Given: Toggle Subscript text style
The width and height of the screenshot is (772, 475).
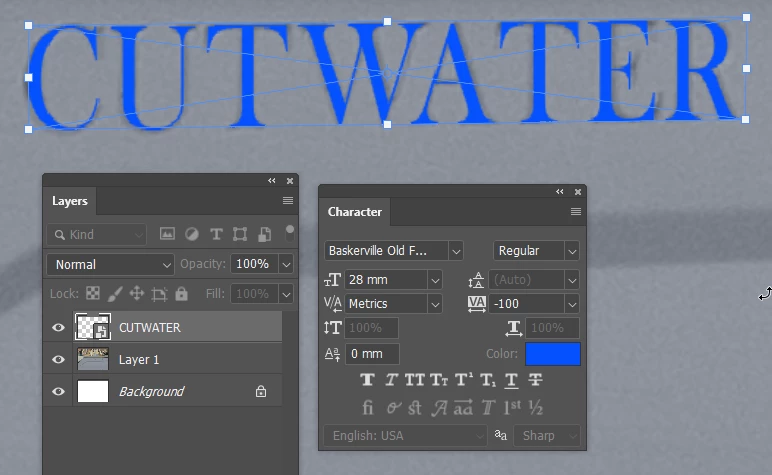Looking at the screenshot, I should (x=488, y=380).
